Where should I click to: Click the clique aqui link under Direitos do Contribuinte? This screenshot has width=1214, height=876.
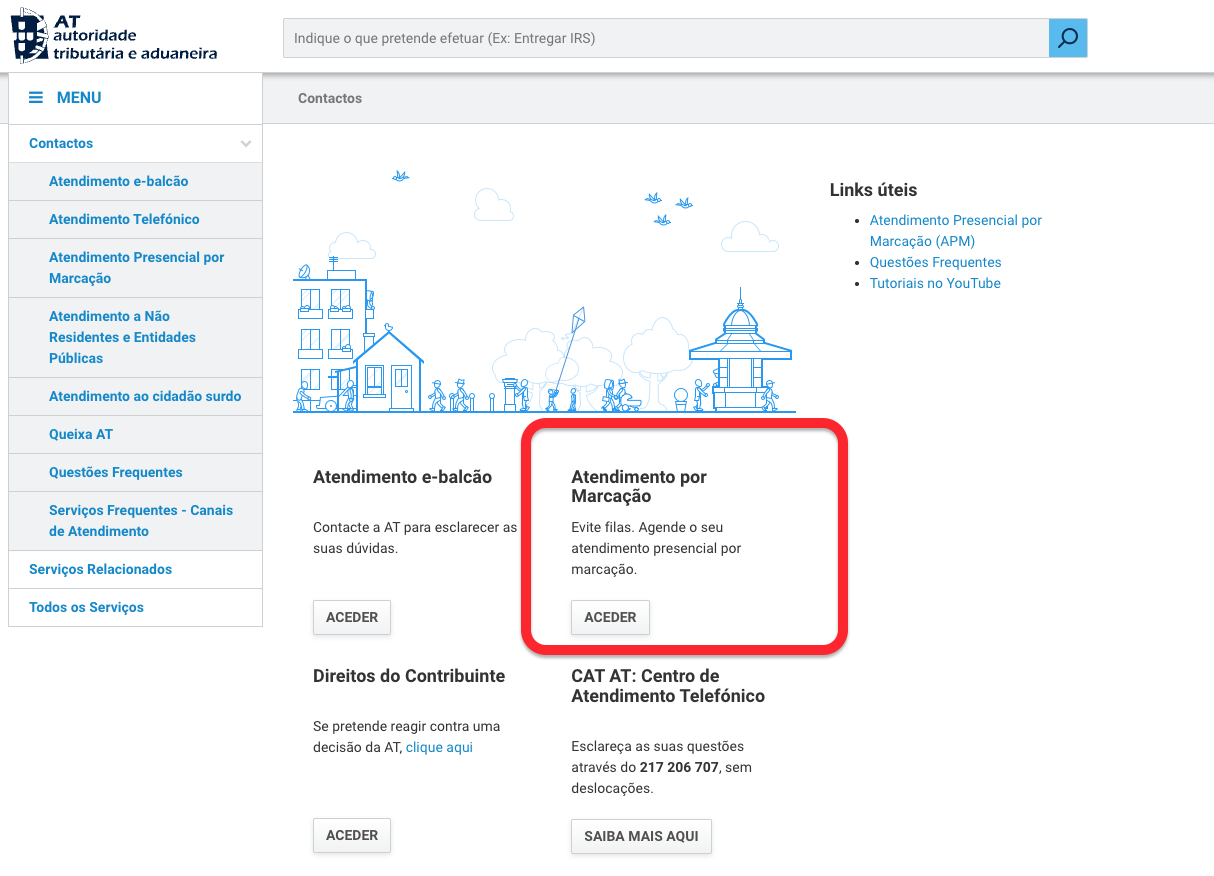point(439,747)
